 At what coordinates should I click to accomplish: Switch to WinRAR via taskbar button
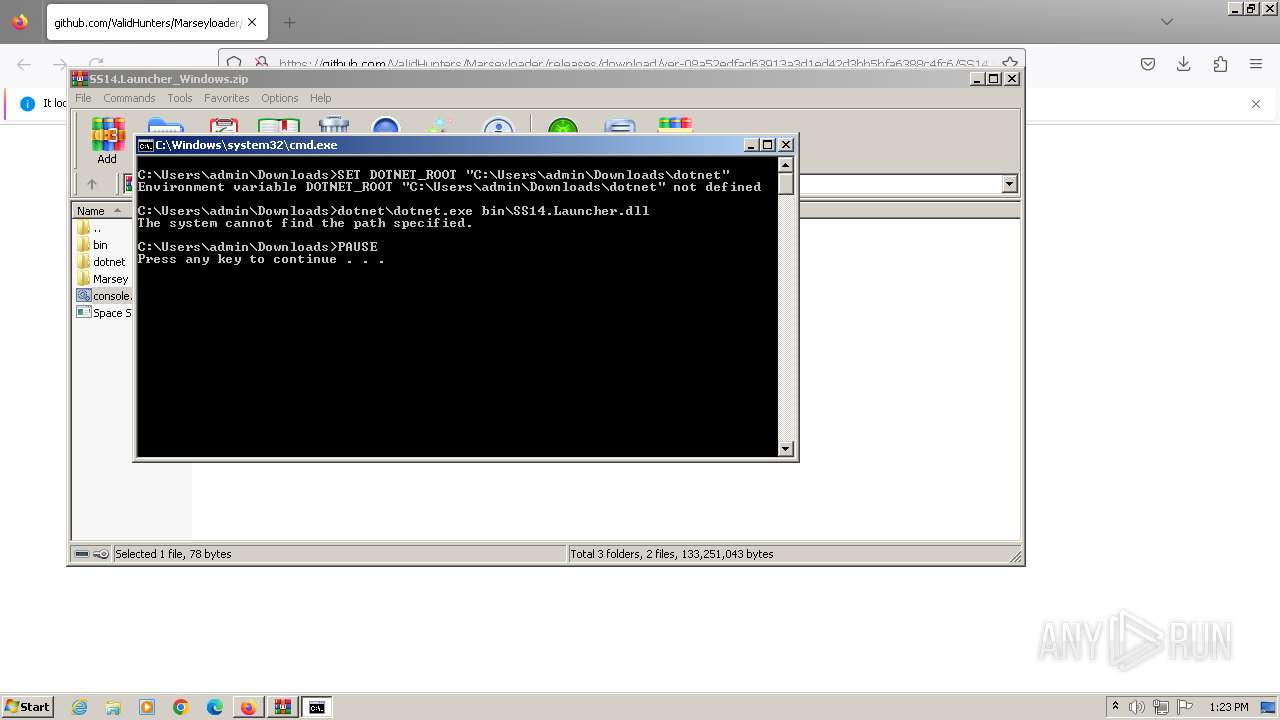283,707
